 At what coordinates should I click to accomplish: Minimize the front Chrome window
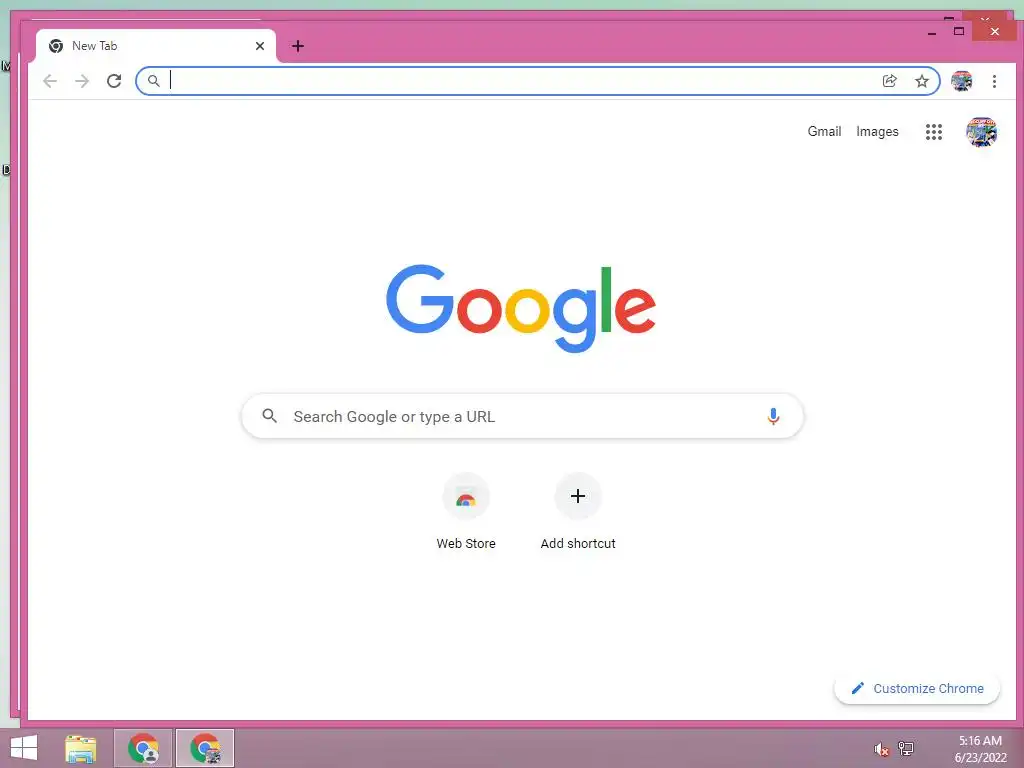(x=932, y=31)
